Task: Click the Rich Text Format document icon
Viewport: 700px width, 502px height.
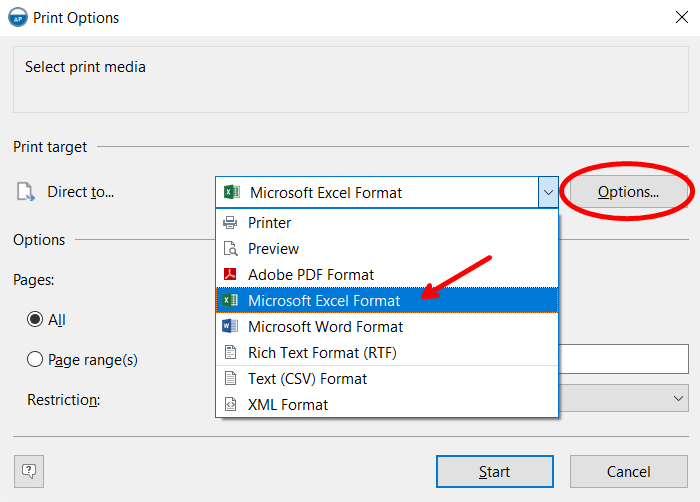Action: 230,353
